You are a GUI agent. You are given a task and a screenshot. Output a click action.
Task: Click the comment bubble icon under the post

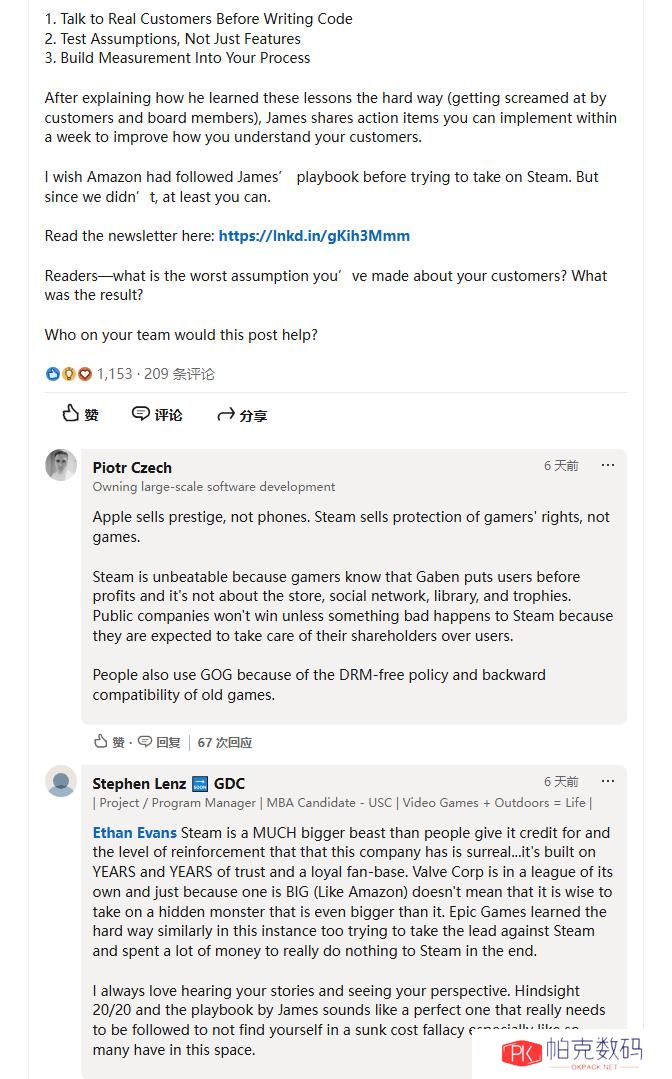point(141,414)
